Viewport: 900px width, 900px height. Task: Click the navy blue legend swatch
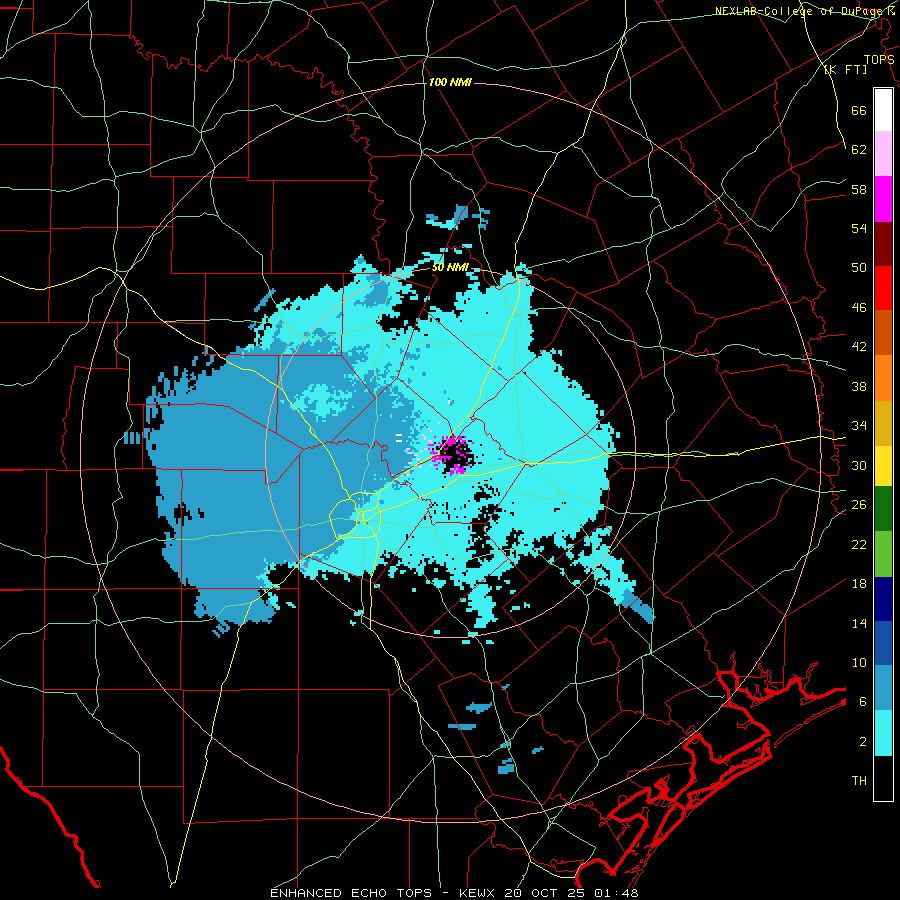click(883, 599)
